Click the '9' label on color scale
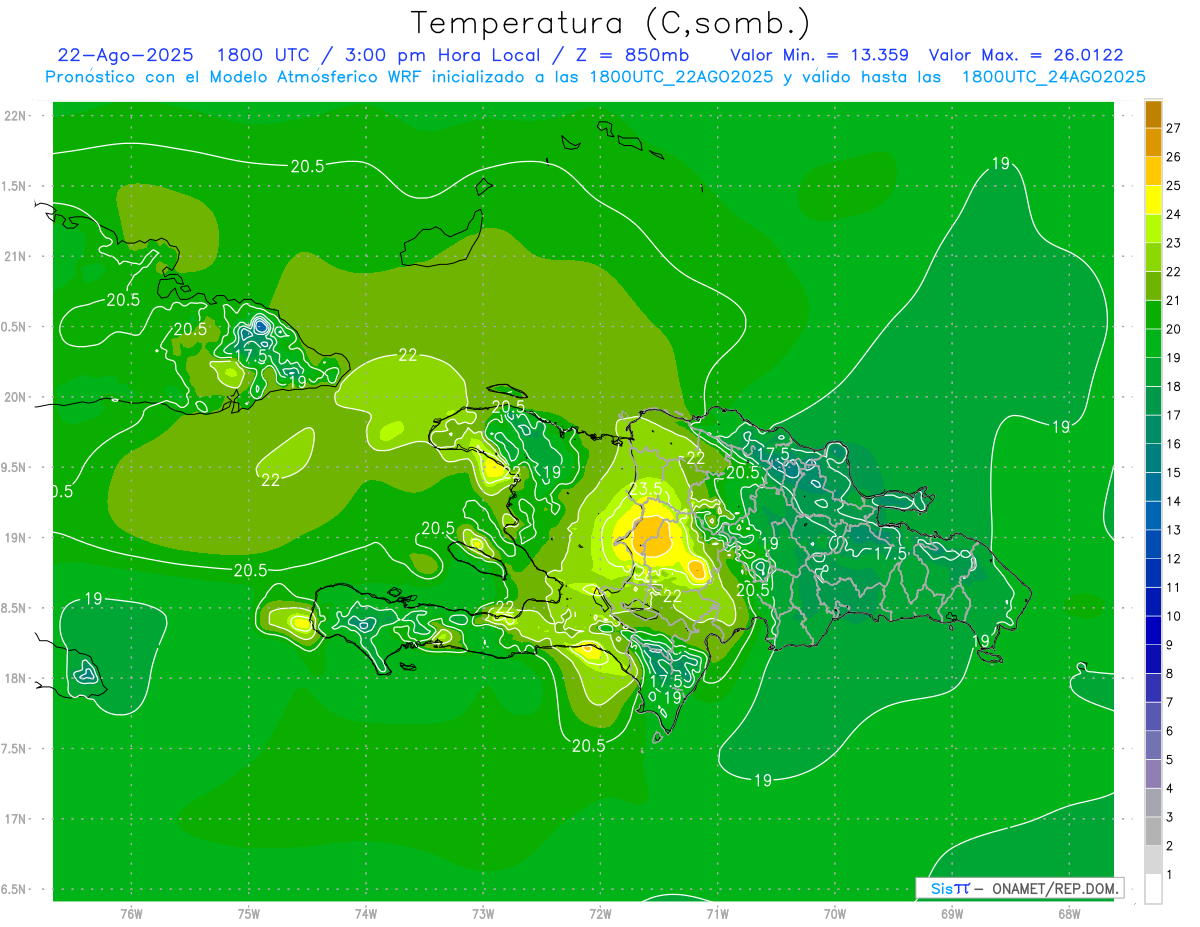 pos(1171,645)
